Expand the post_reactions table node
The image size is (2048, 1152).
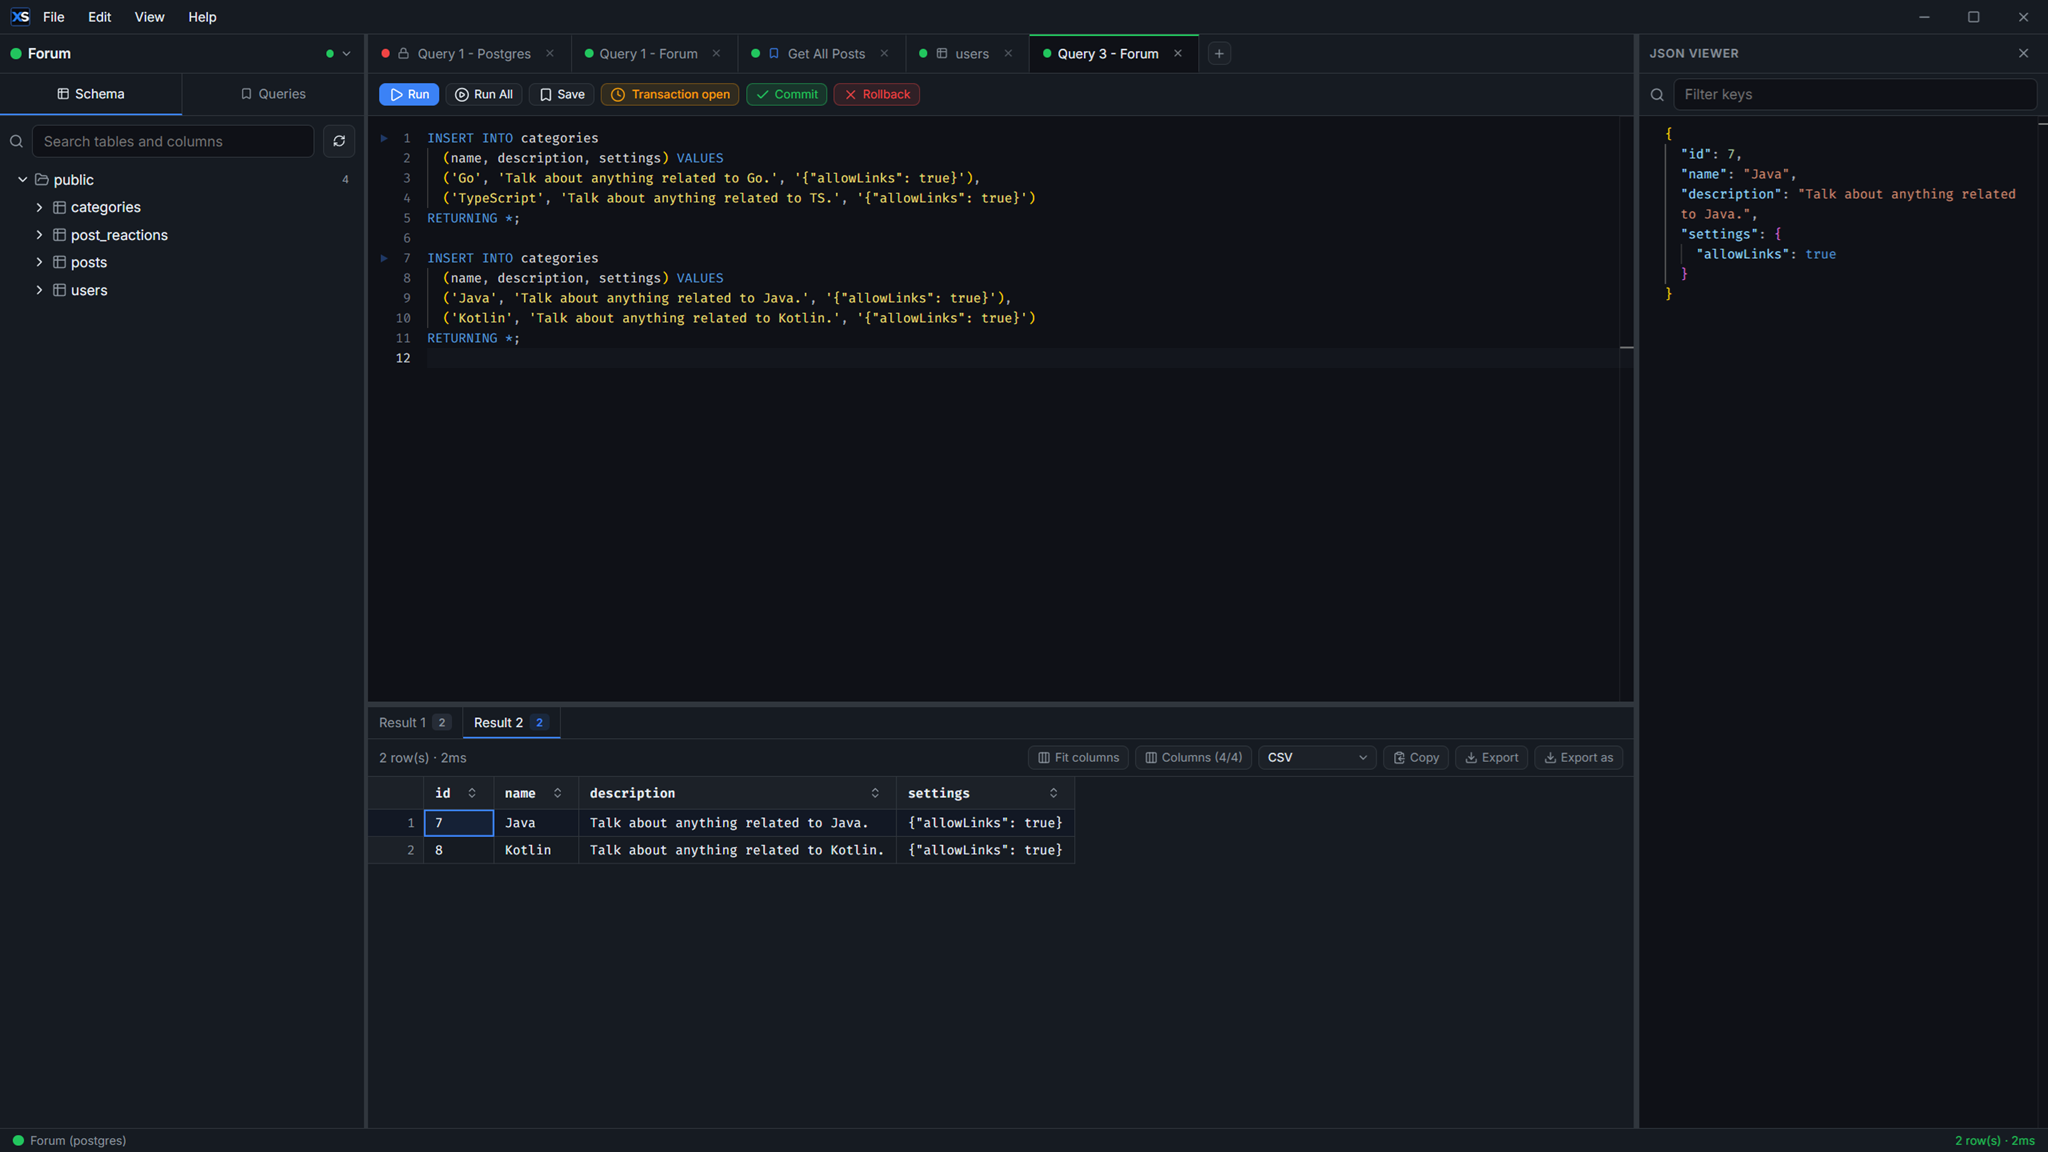pyautogui.click(x=39, y=235)
